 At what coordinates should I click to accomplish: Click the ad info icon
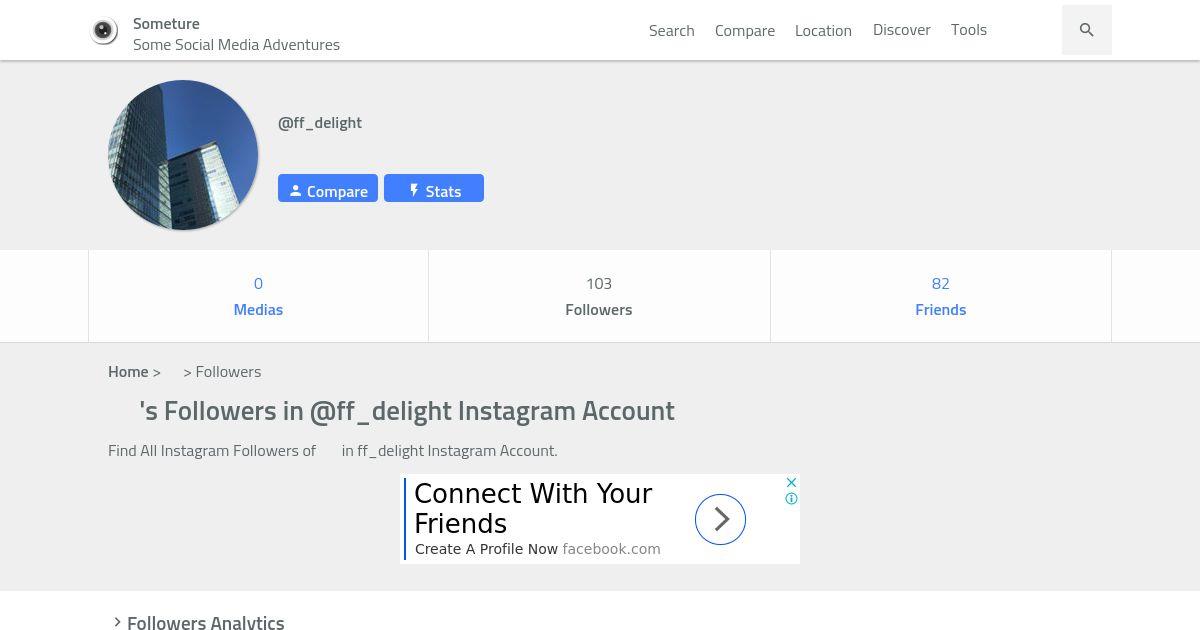791,499
